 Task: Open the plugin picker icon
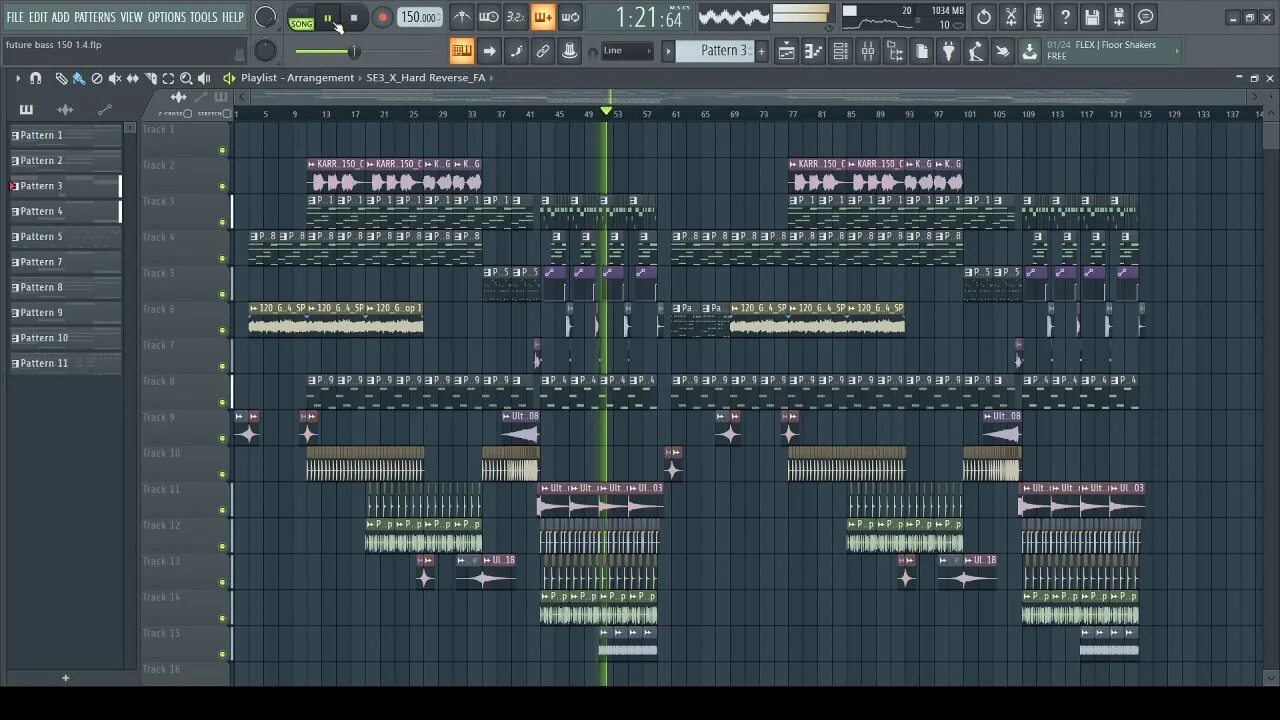tap(949, 51)
